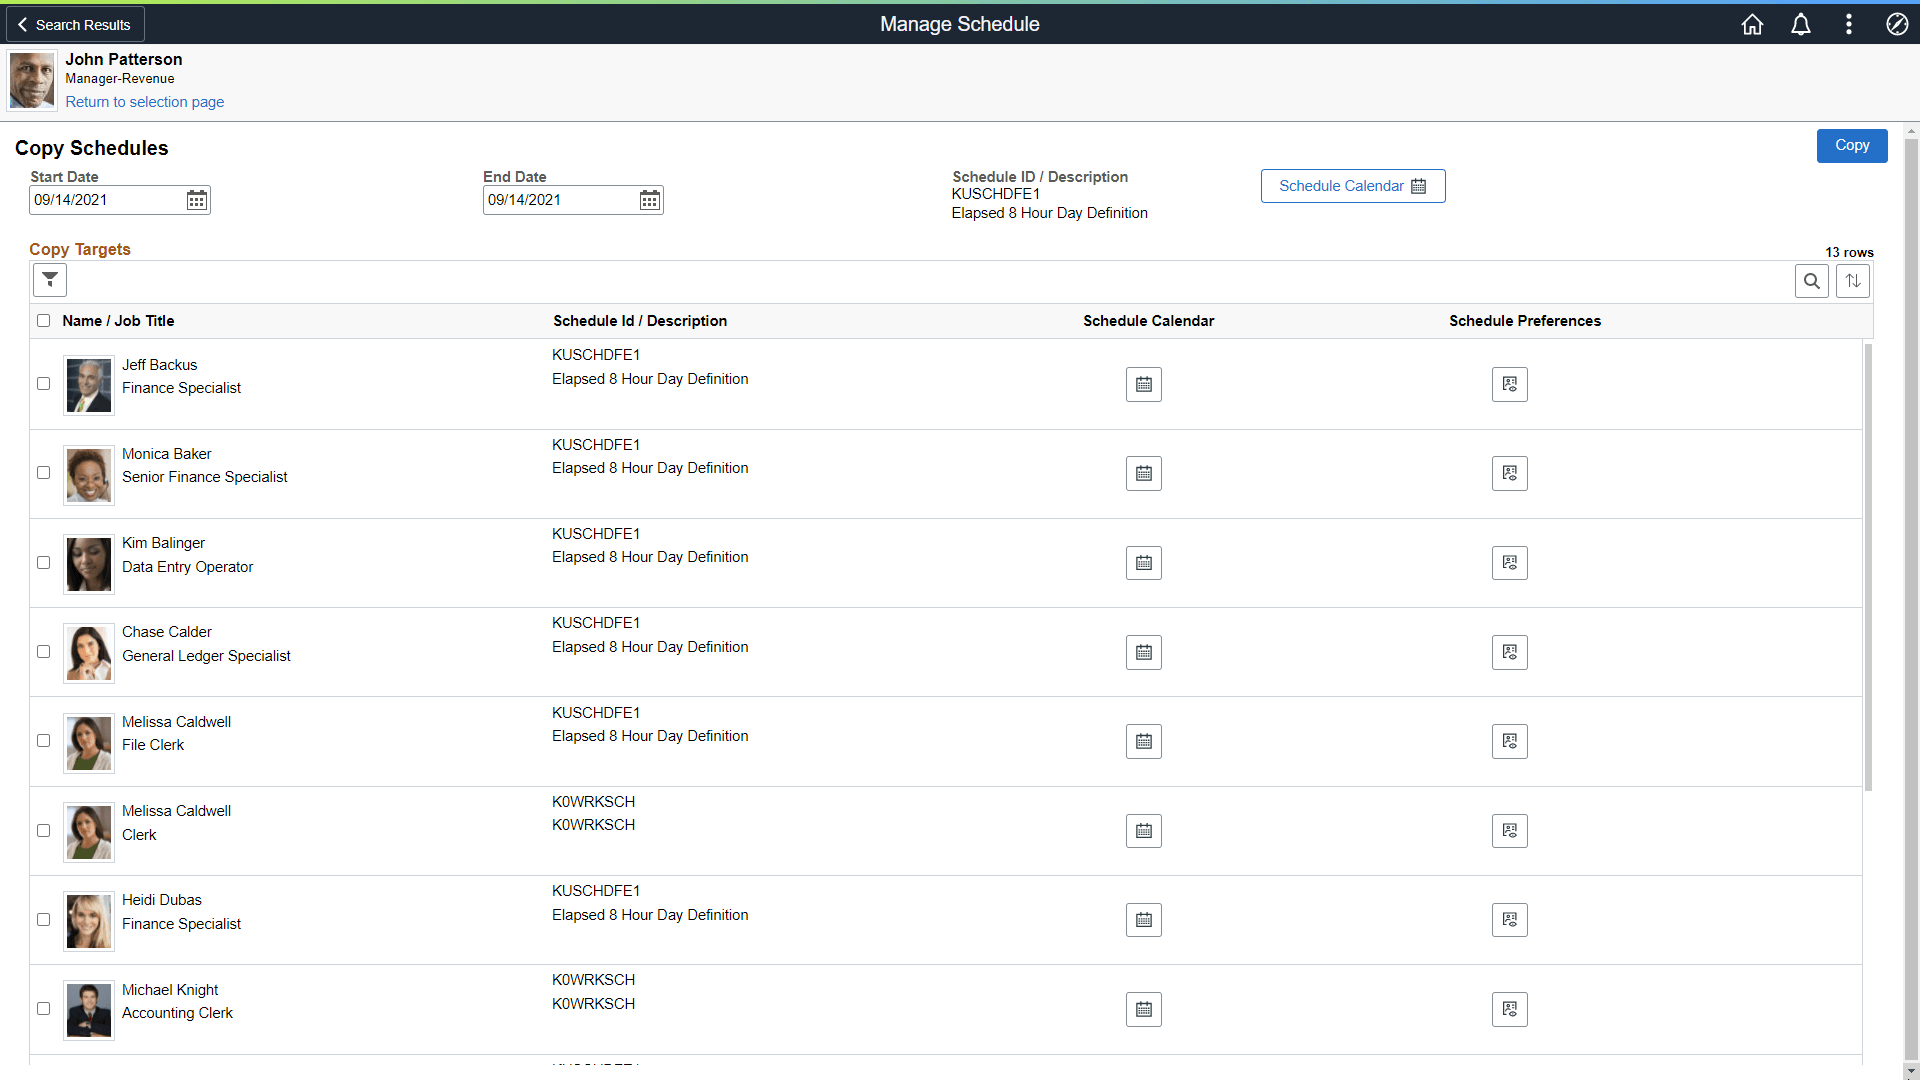The image size is (1920, 1080).
Task: Open Schedule Preferences for Monica Baker
Action: click(1509, 473)
